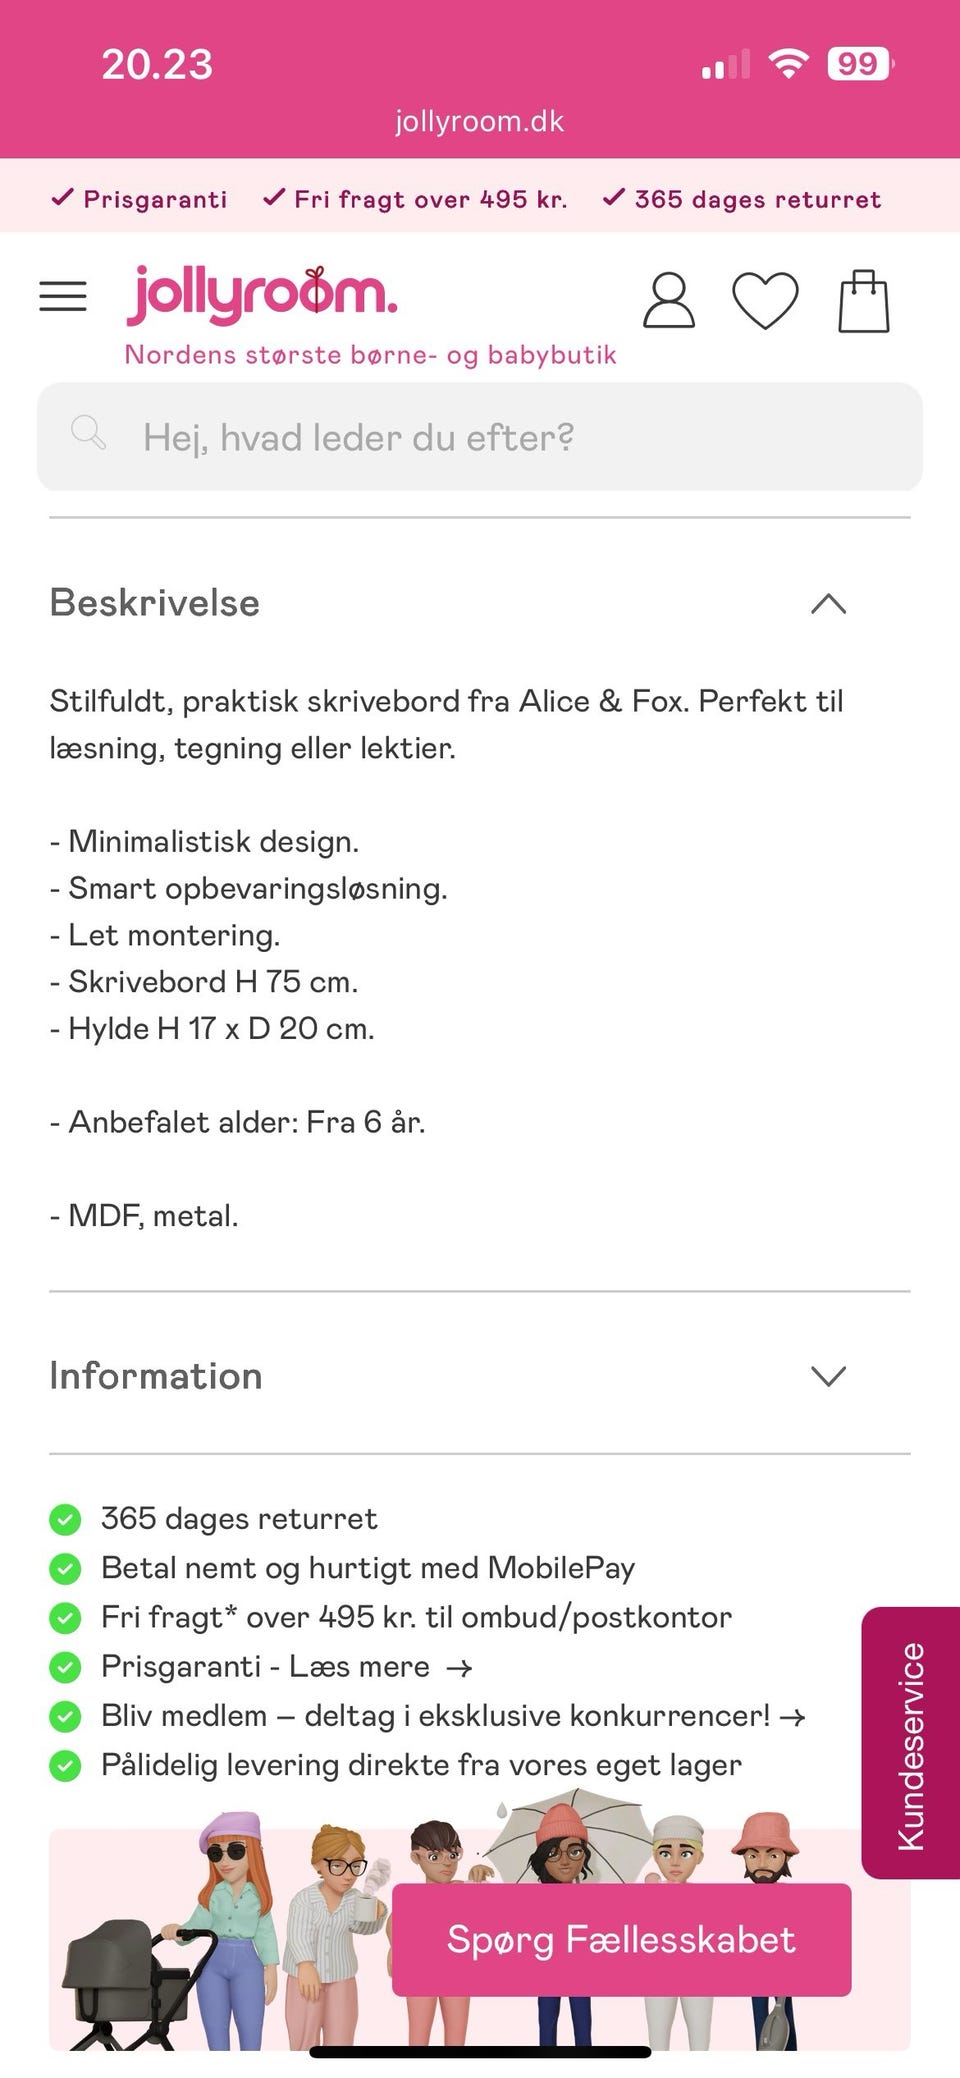Tap the Information section heading
This screenshot has height=2078, width=960.
tap(156, 1376)
